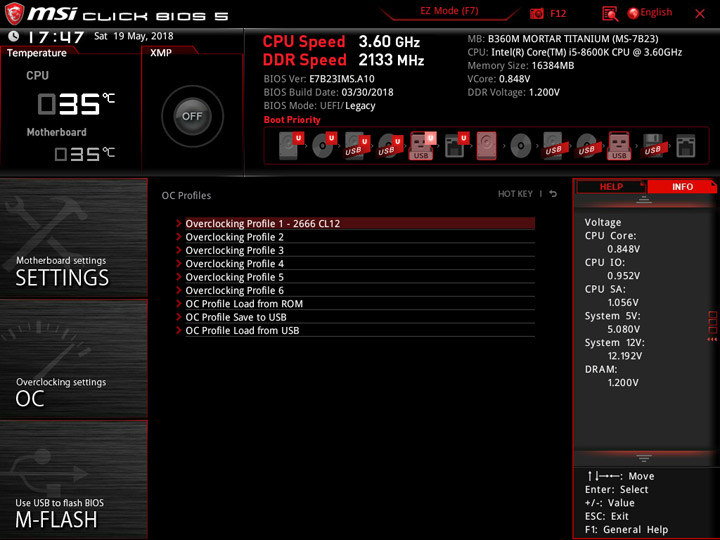720x540 pixels.
Task: Click the time display 17:47
Action: 56,37
